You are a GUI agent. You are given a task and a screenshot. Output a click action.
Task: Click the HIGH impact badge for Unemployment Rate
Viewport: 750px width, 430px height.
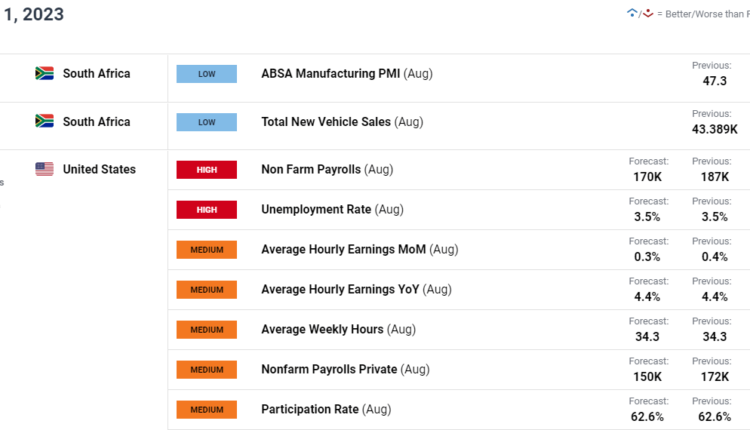pyautogui.click(x=206, y=210)
